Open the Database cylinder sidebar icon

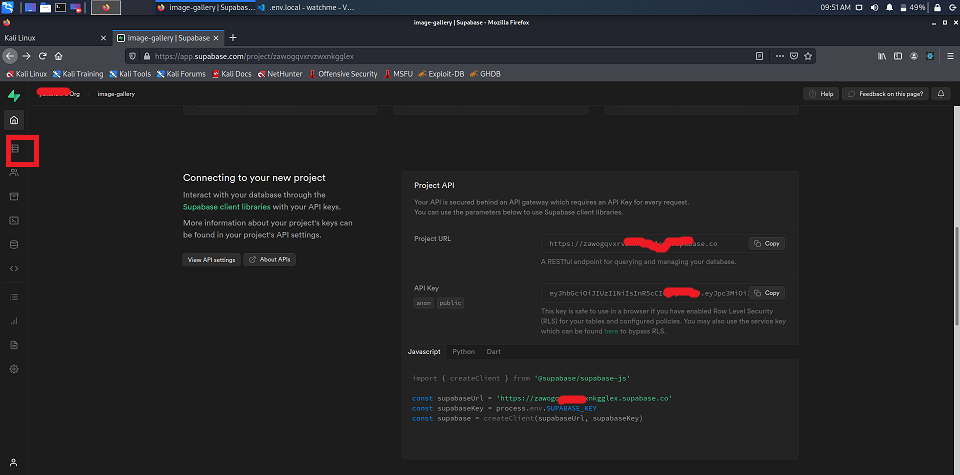(14, 244)
